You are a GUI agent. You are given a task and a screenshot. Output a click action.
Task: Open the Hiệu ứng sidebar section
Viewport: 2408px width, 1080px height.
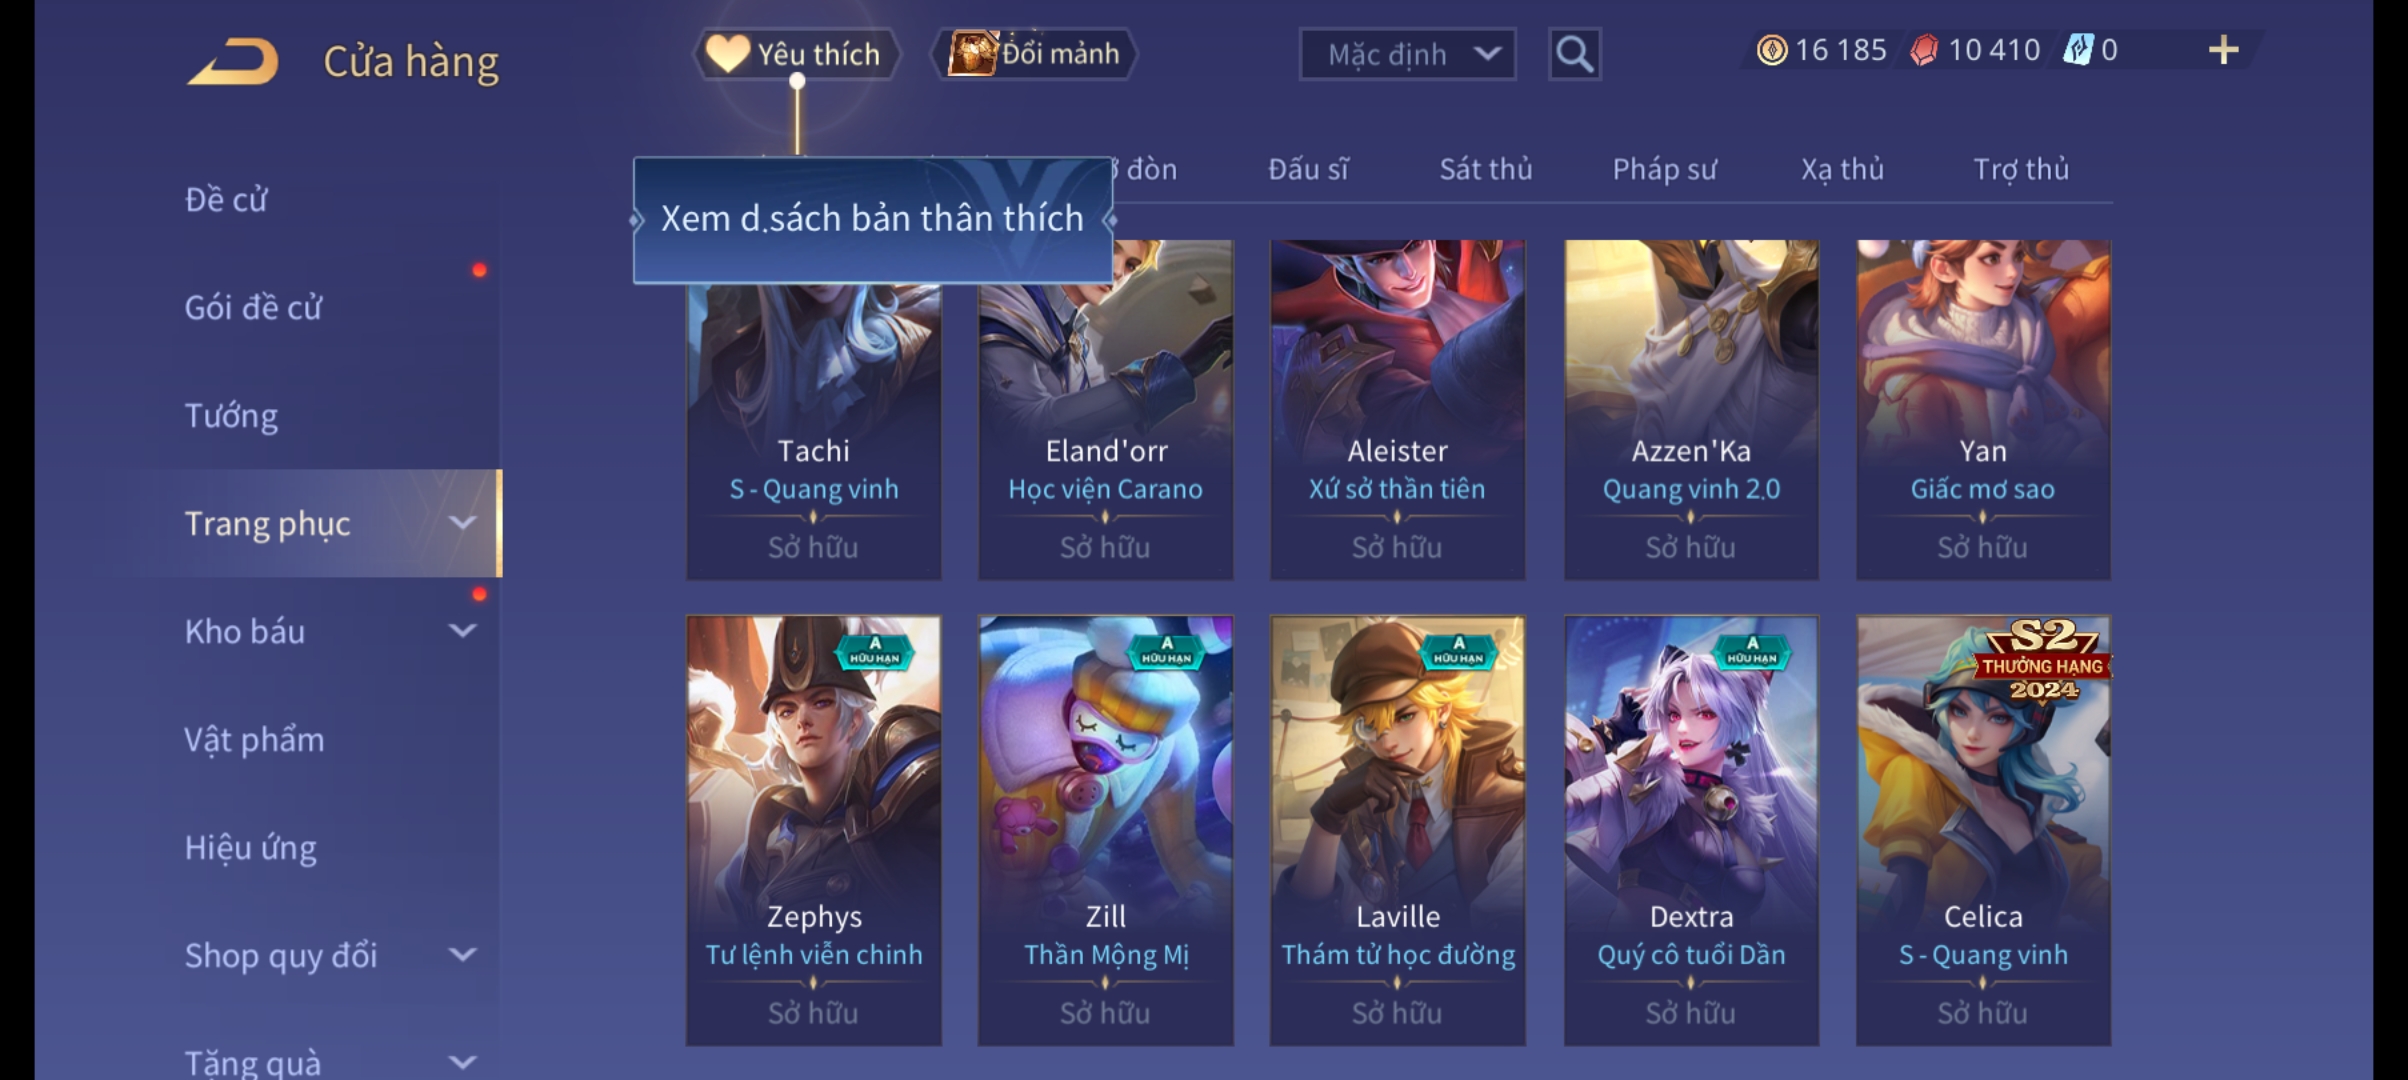(250, 847)
